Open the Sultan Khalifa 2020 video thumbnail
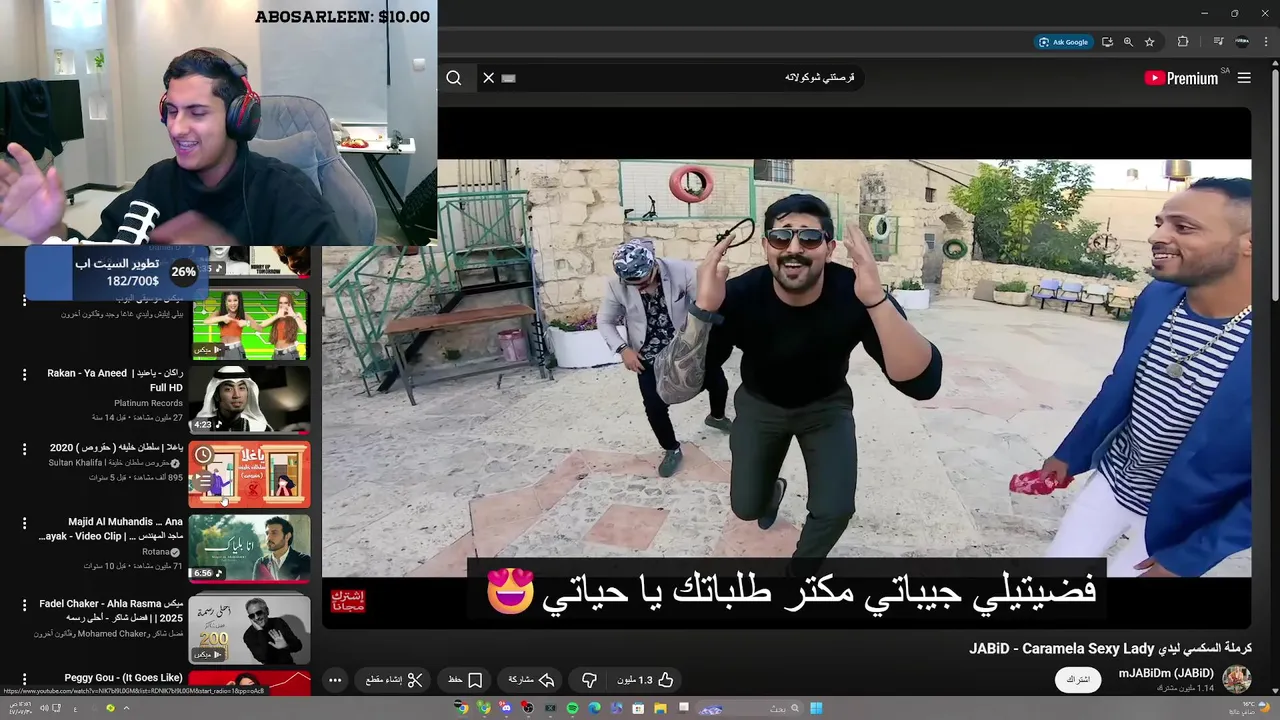1280x720 pixels. pos(249,474)
